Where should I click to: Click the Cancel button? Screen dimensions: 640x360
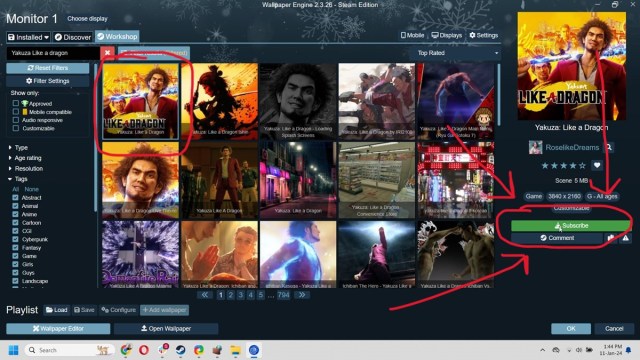pos(614,328)
